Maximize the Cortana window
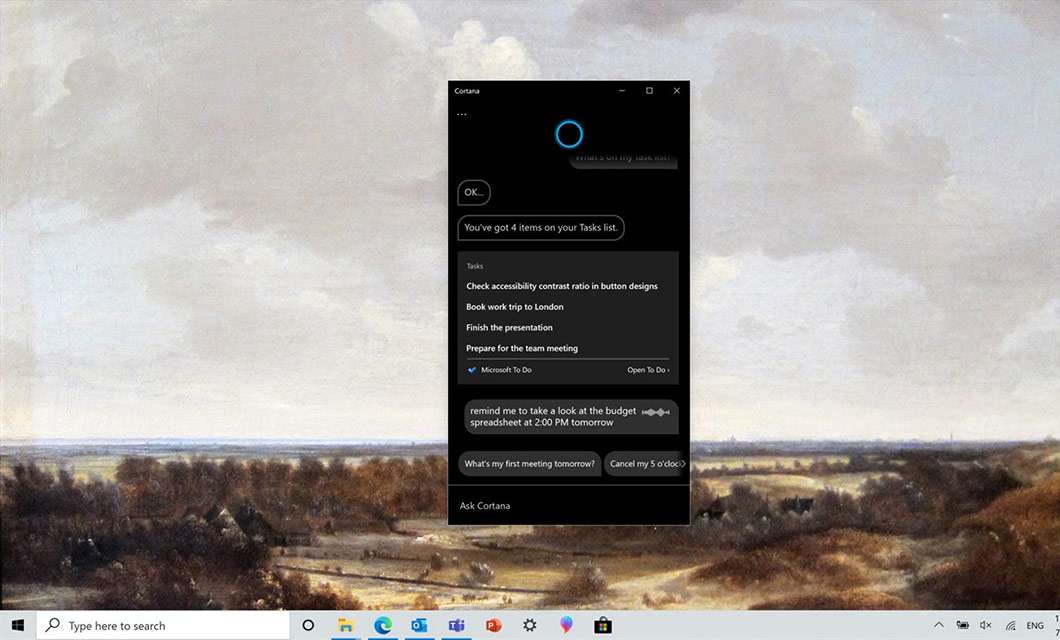The height and width of the screenshot is (640, 1060). point(649,91)
